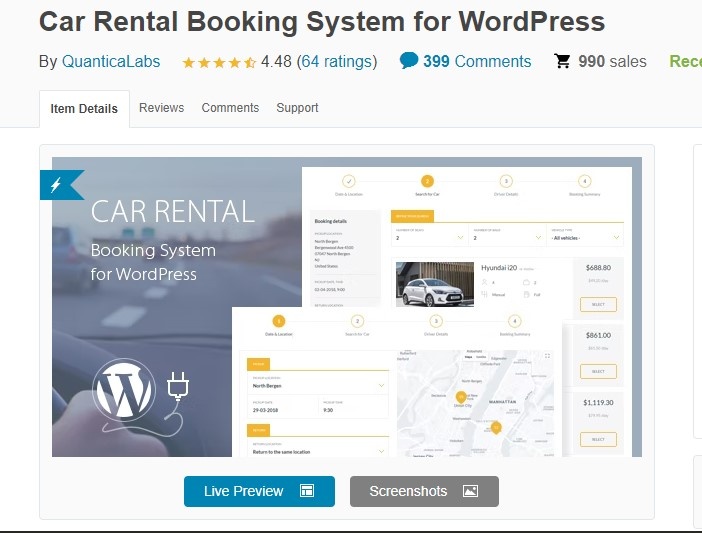Click the layout icon in Live Preview
Viewport: 702px width, 533px height.
(307, 491)
